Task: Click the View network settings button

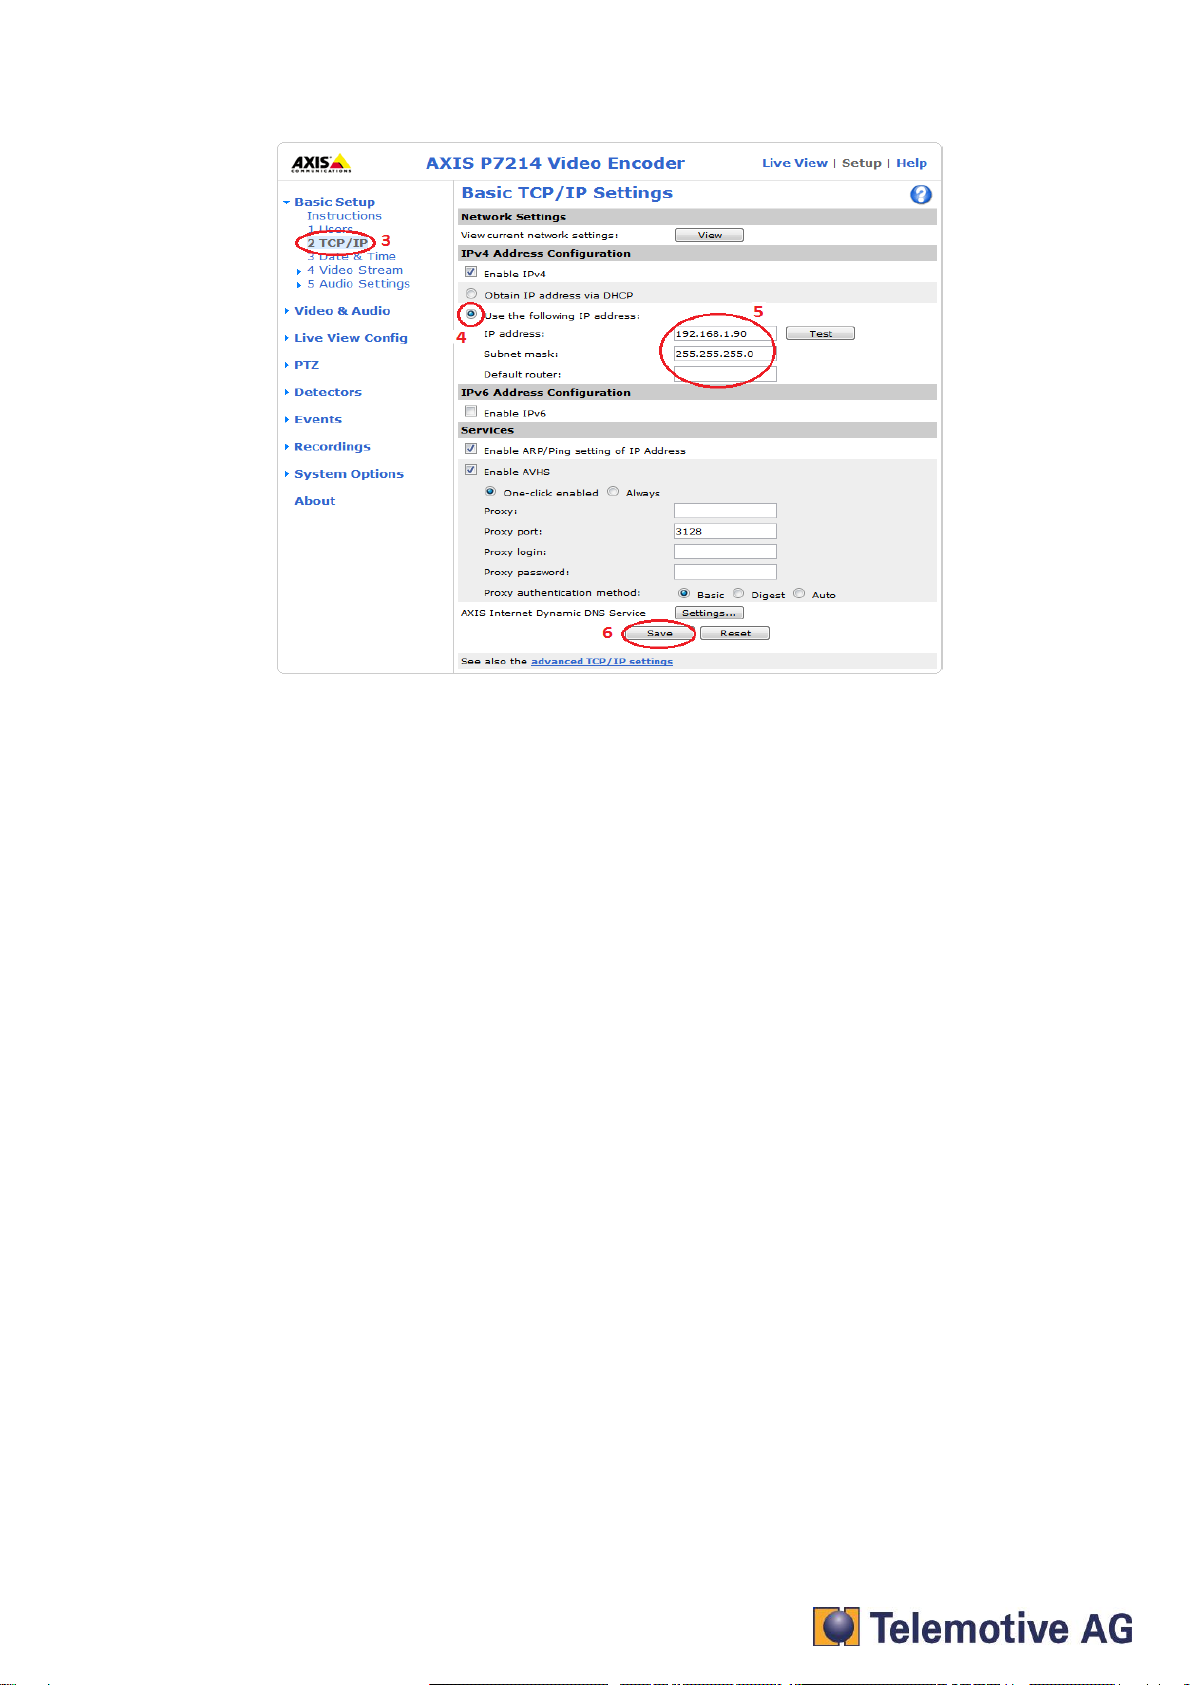Action: coord(709,235)
